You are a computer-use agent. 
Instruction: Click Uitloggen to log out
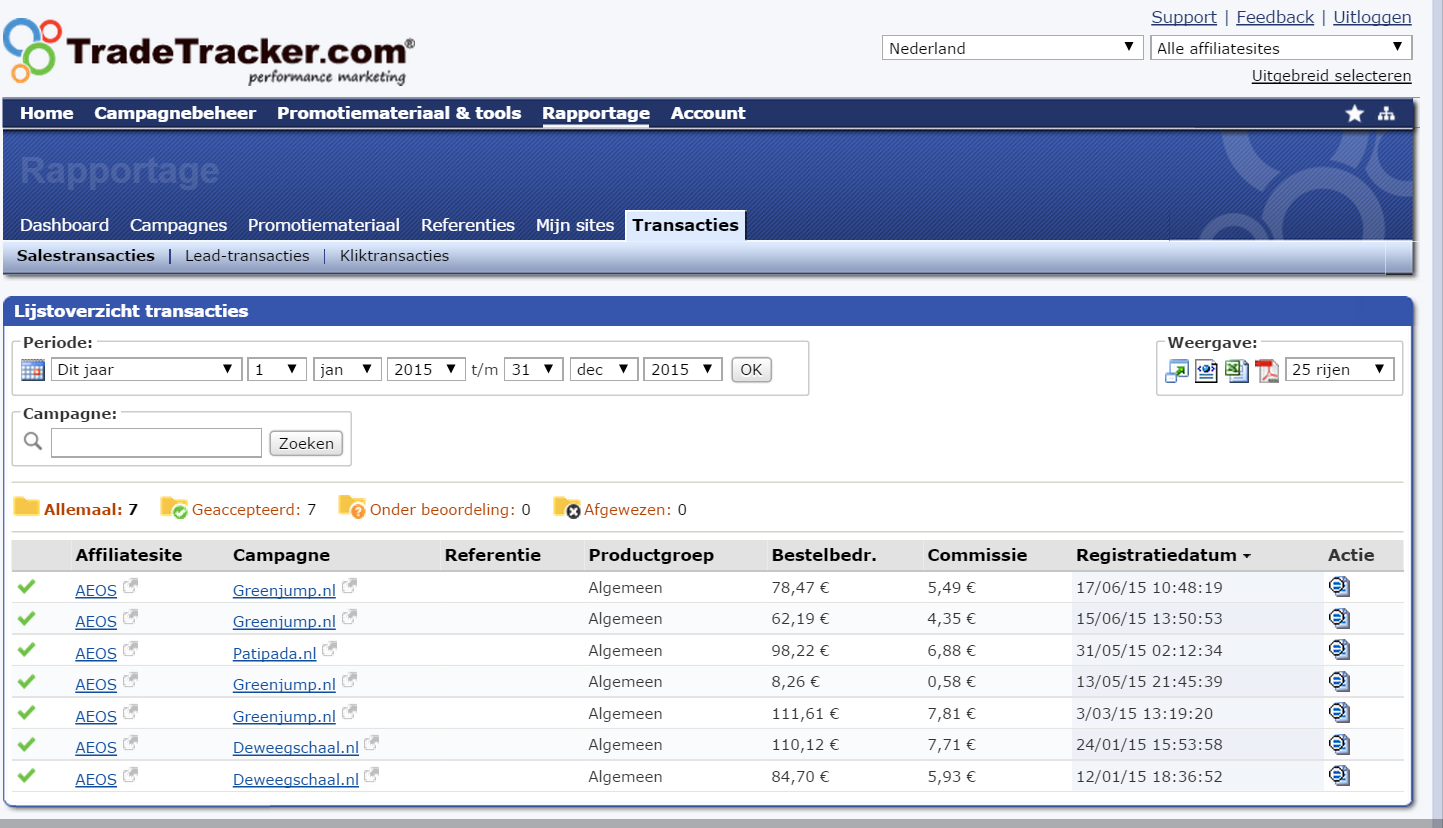point(1372,17)
